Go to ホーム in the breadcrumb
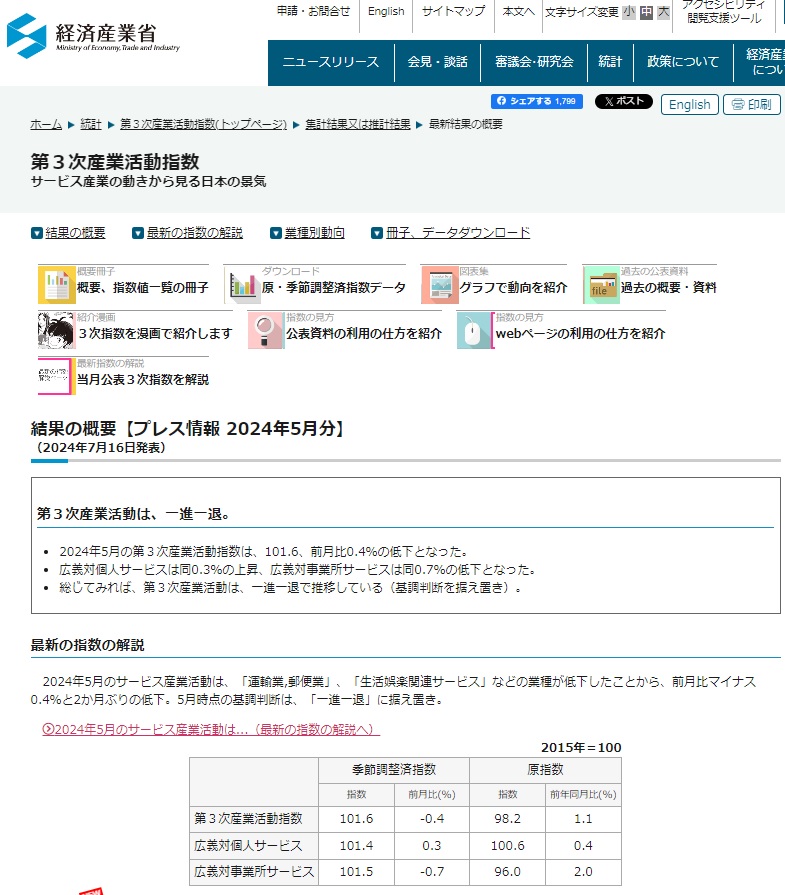 coord(46,124)
